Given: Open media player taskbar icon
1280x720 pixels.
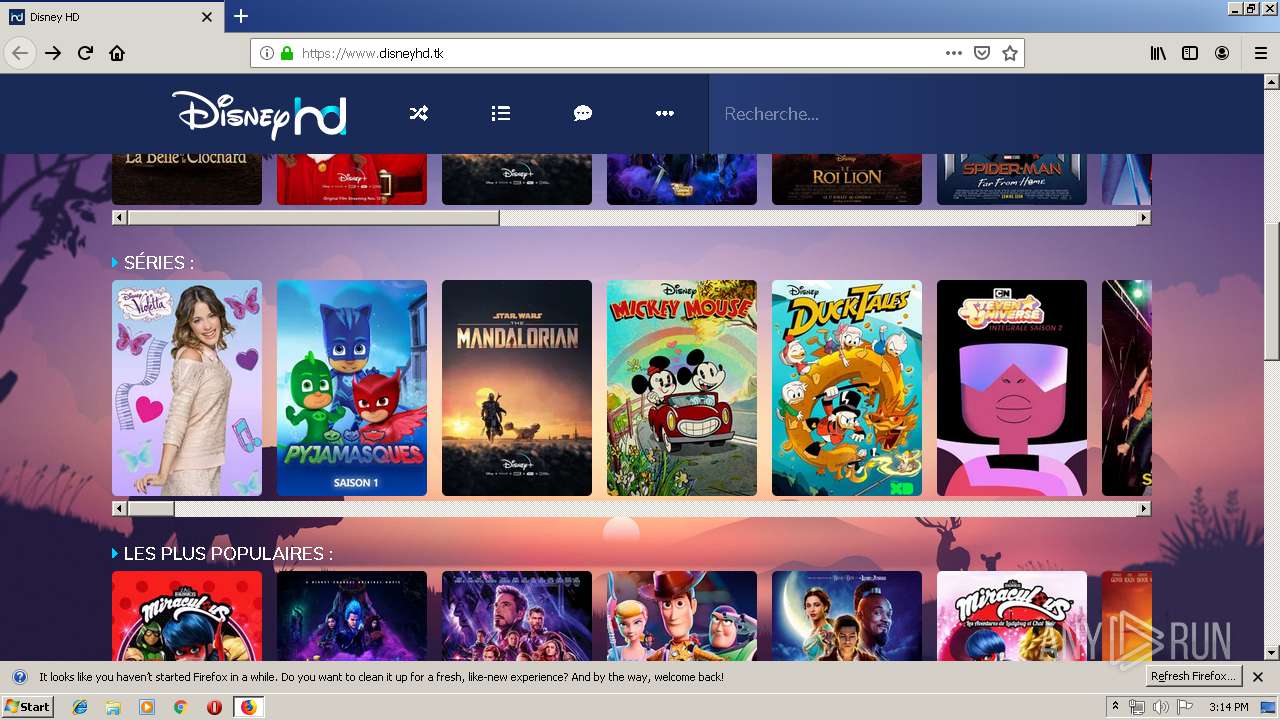Looking at the screenshot, I should pyautogui.click(x=147, y=707).
